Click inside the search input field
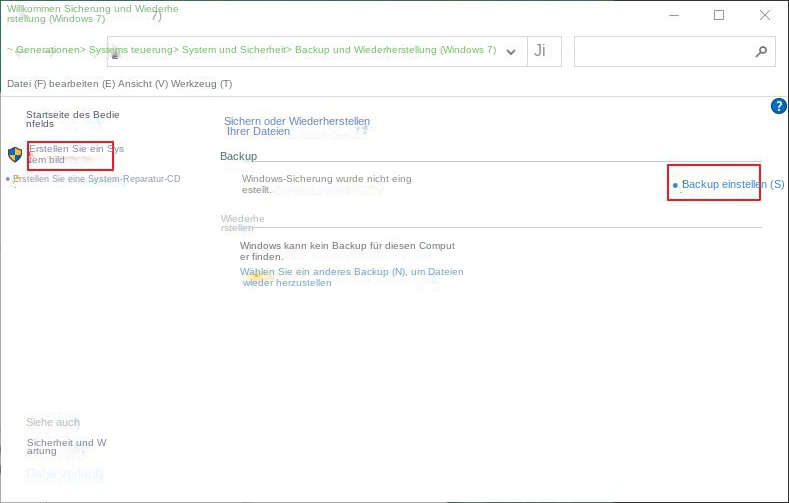 coord(660,51)
